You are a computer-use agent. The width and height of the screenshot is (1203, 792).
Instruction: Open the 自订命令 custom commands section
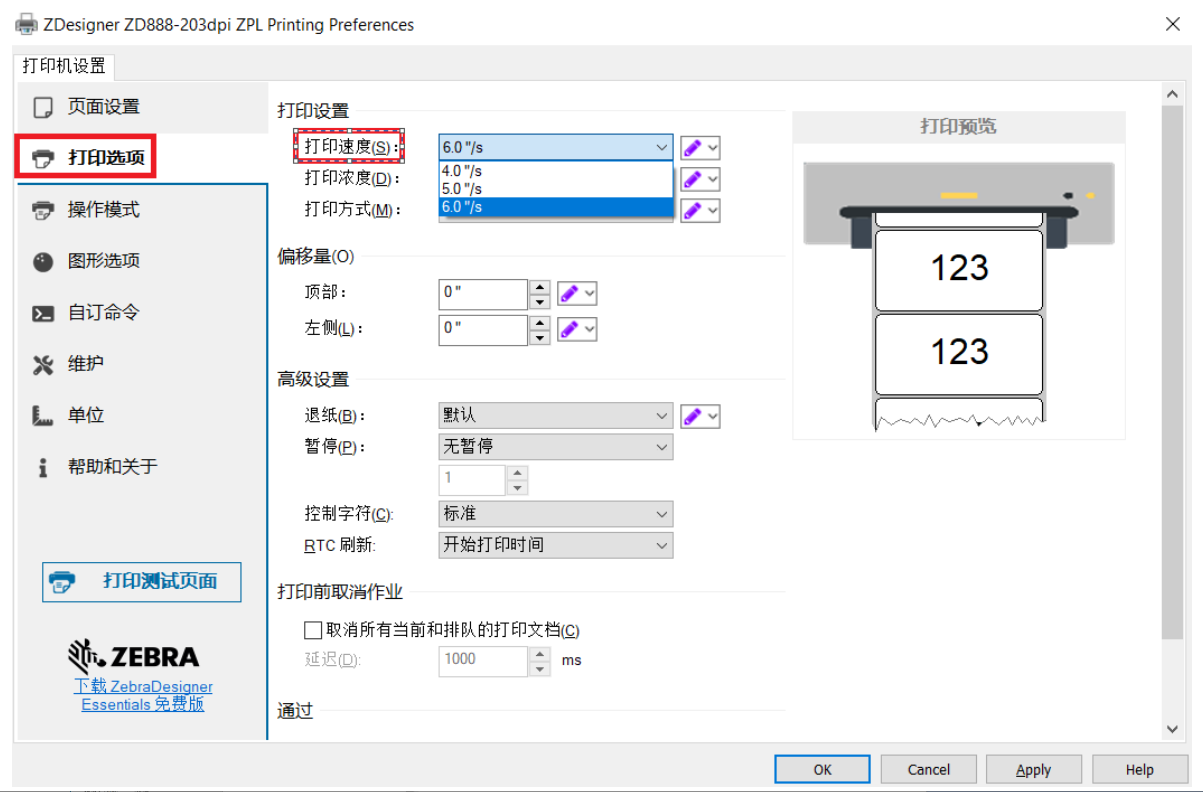pyautogui.click(x=141, y=313)
